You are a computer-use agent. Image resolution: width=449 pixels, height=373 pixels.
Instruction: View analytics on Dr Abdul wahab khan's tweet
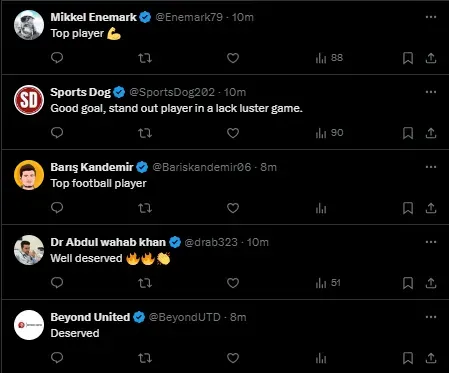(328, 283)
